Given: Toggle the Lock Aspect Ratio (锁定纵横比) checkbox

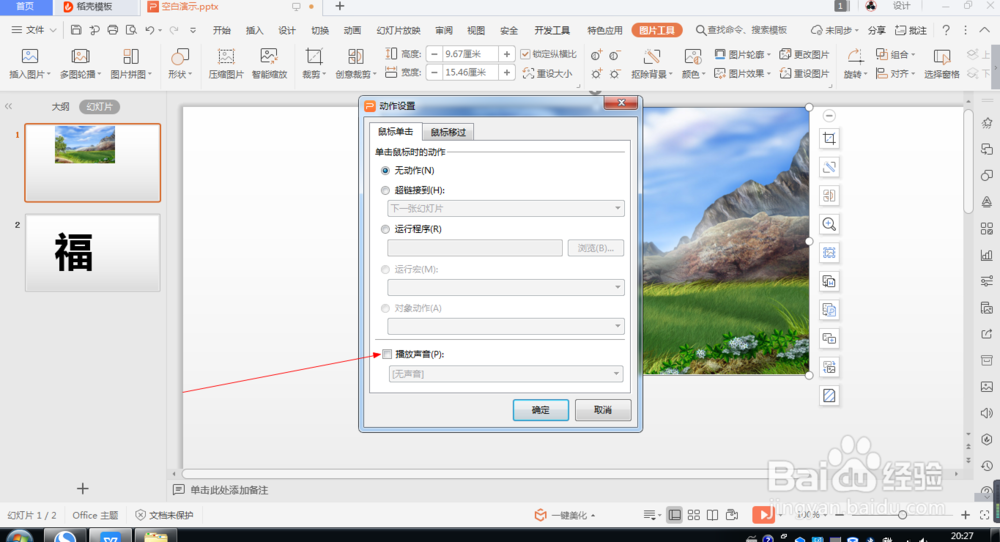Looking at the screenshot, I should pos(525,54).
